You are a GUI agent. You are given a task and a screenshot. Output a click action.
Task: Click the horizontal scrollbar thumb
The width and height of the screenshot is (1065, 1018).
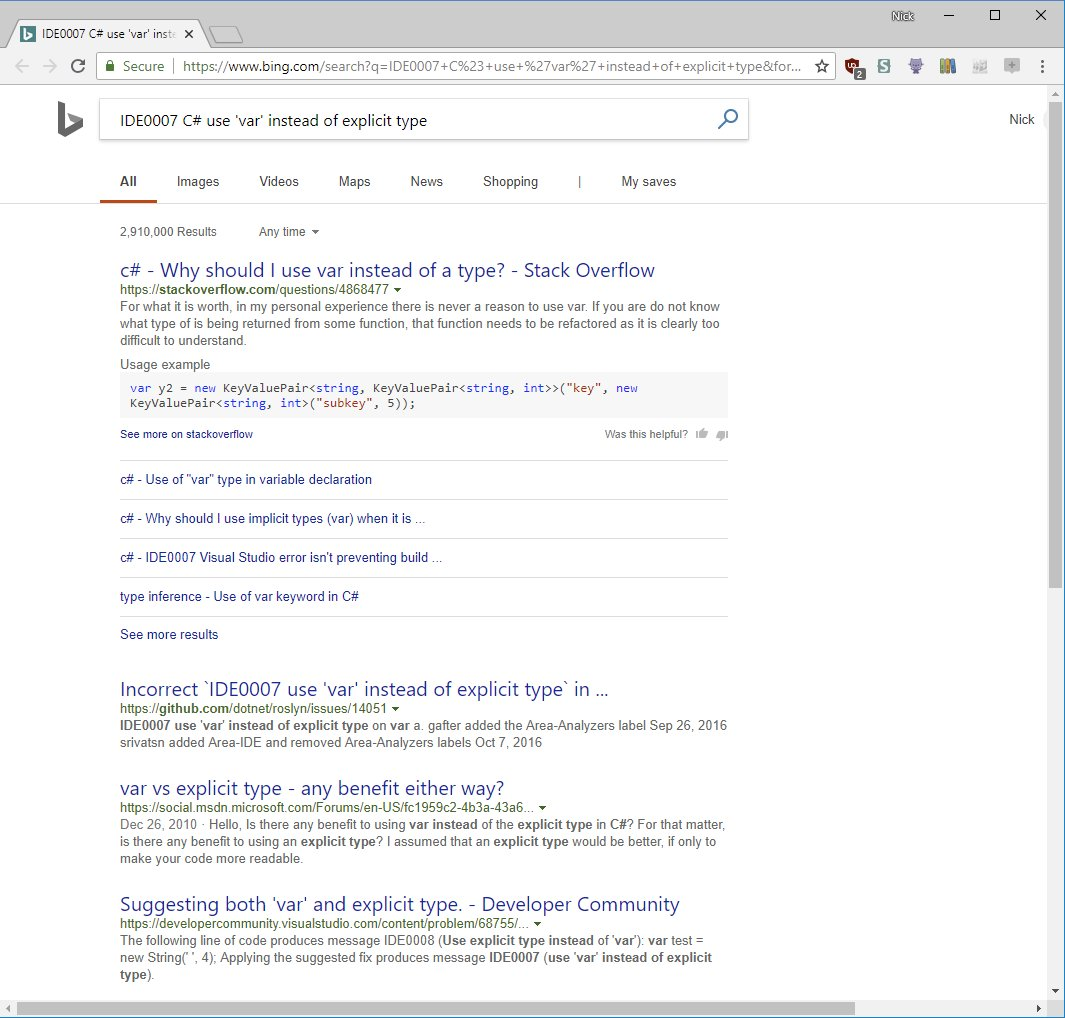coord(435,1008)
